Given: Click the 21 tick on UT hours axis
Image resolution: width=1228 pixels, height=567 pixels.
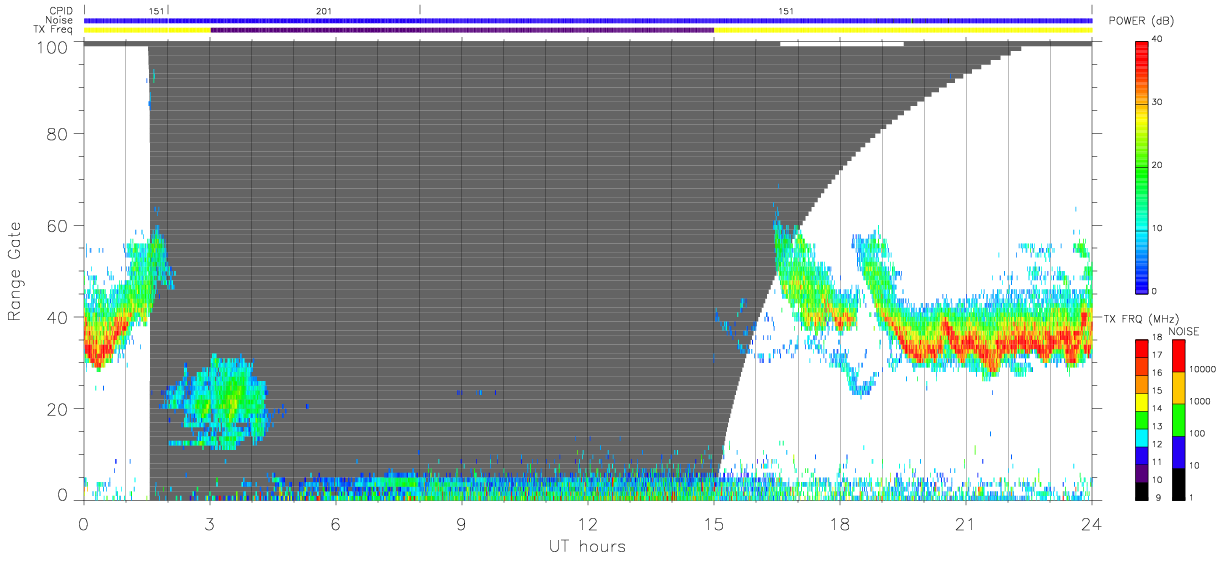Looking at the screenshot, I should 966,524.
